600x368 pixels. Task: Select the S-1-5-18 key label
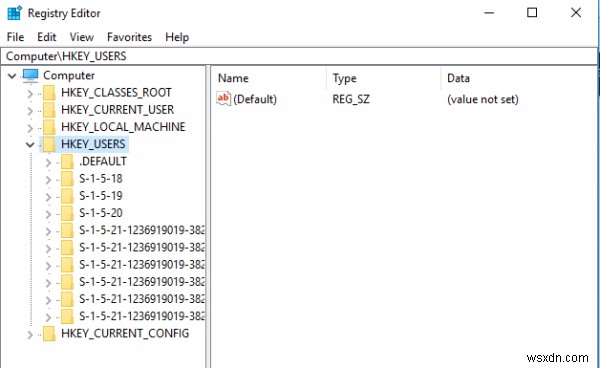pos(101,179)
